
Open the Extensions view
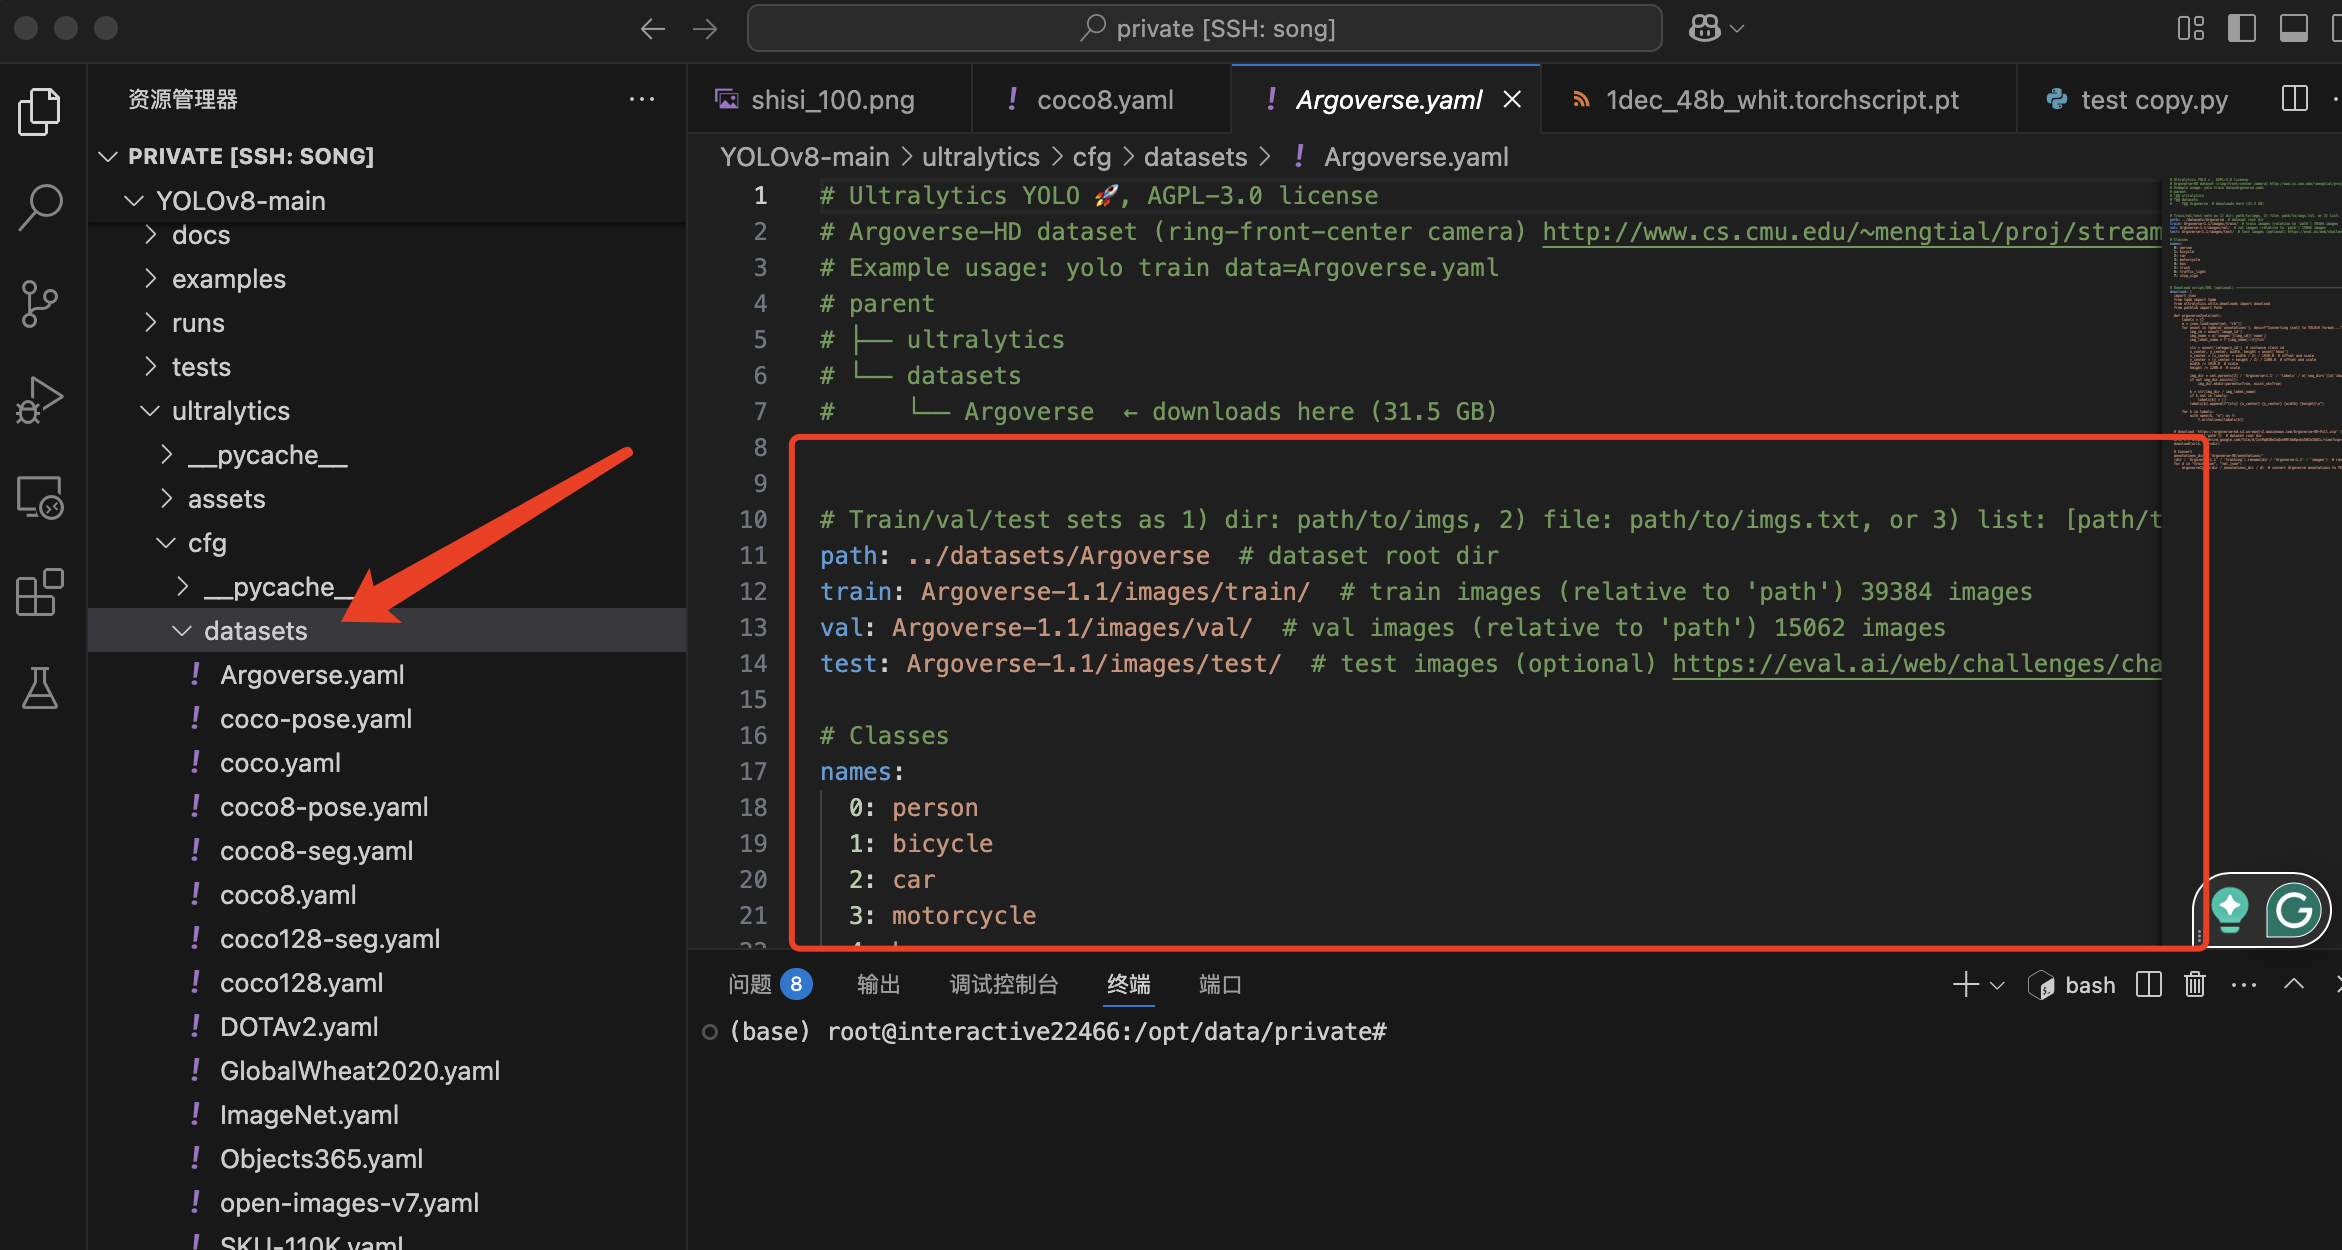pos(40,593)
